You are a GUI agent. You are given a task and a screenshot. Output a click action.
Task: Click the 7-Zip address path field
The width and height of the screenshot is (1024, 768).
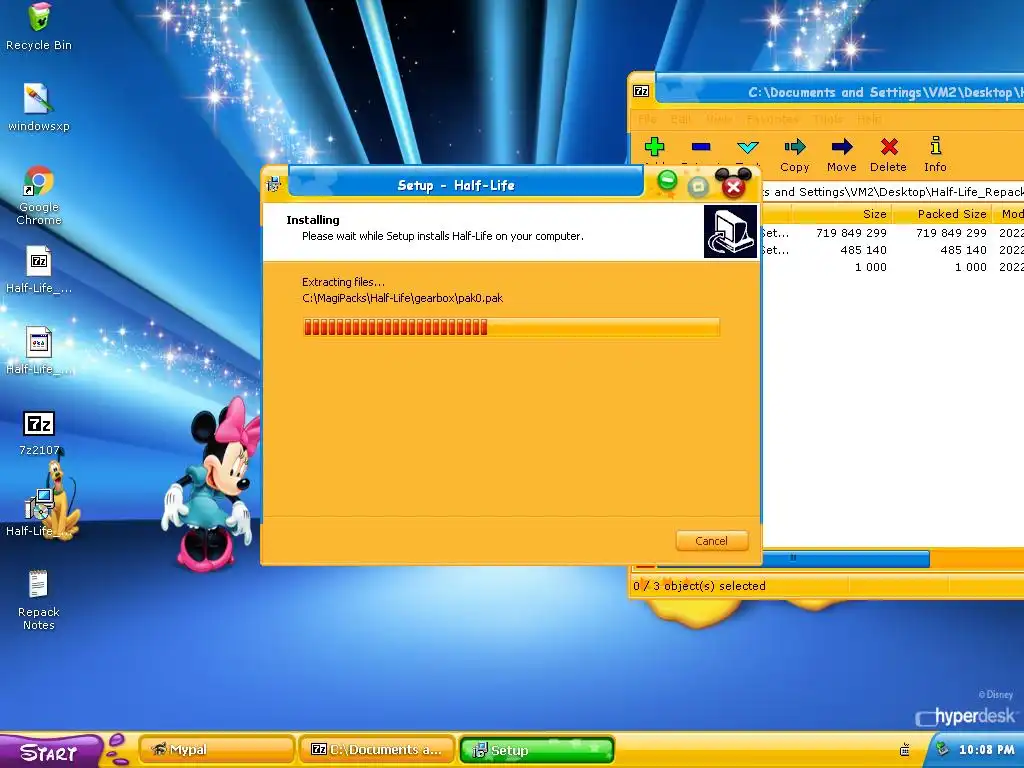[x=892, y=191]
